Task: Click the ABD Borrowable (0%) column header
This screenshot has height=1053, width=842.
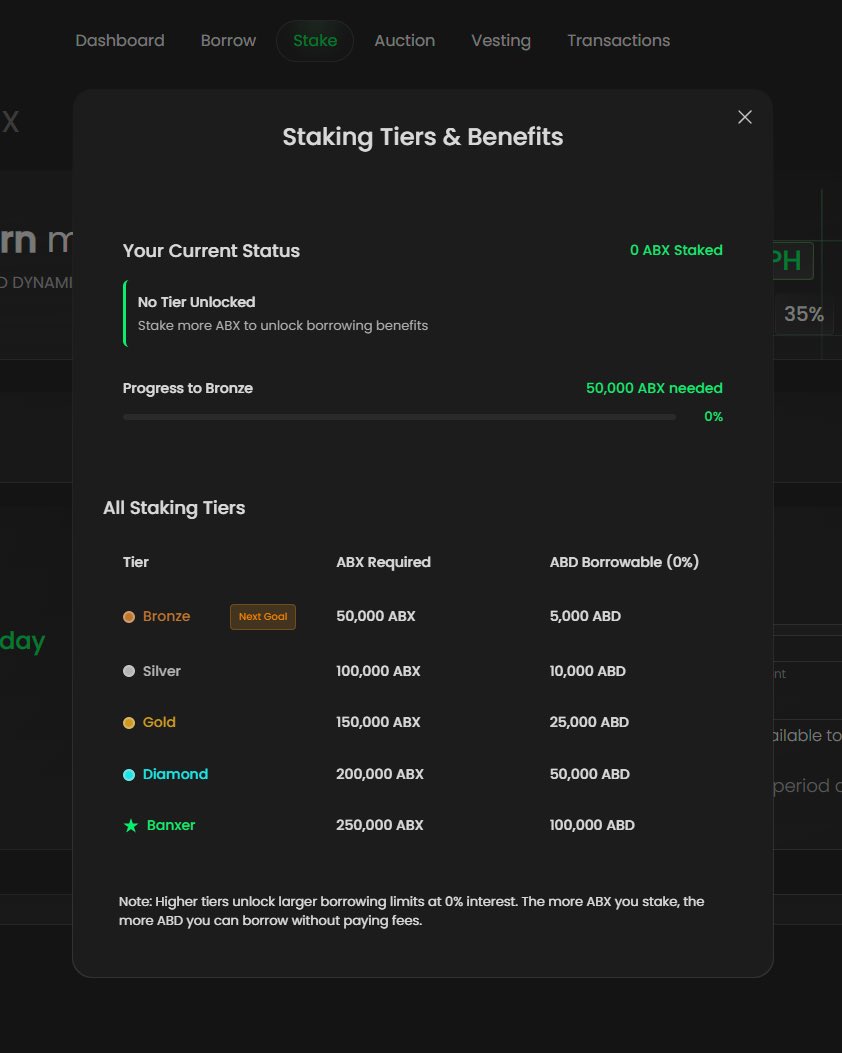Action: 624,562
